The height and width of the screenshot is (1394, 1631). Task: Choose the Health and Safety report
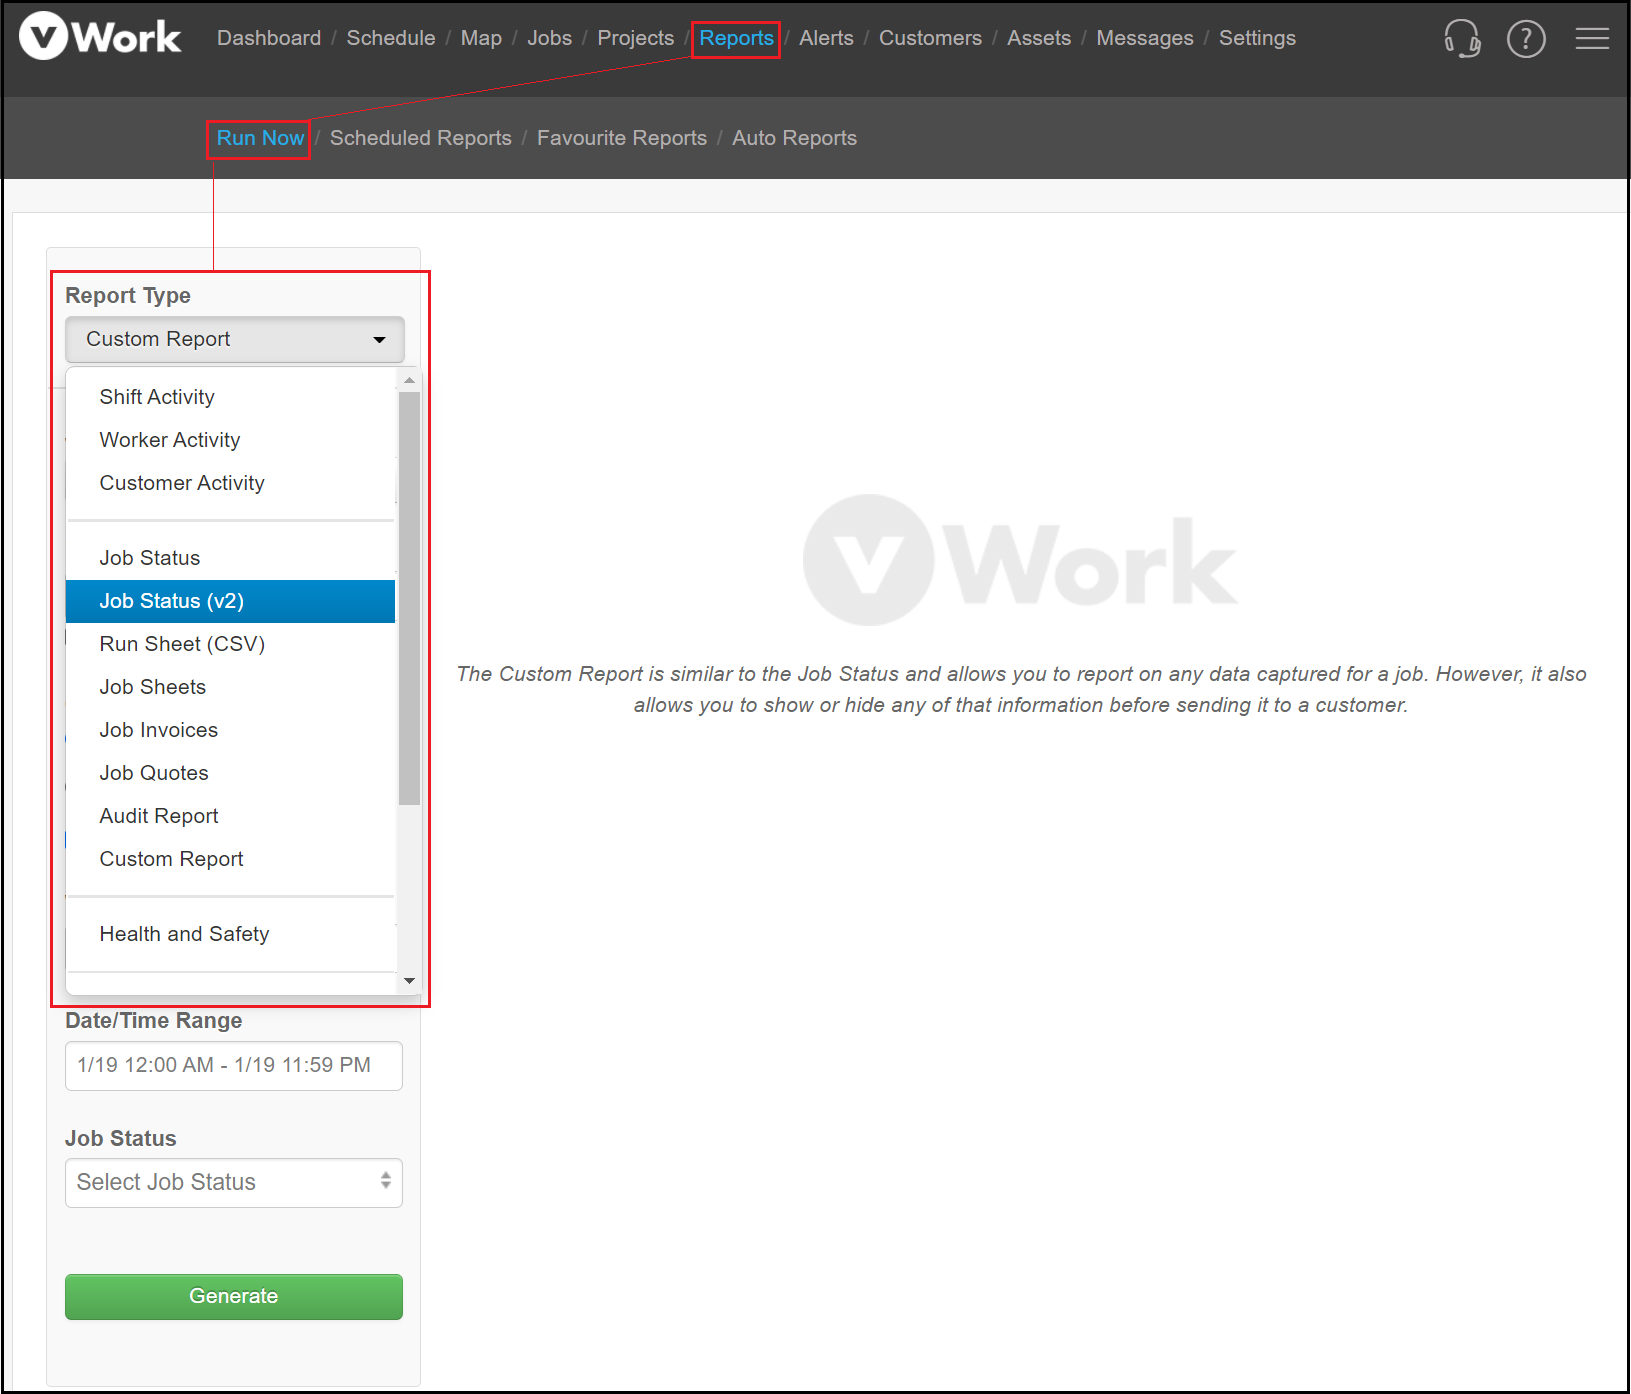pos(184,933)
